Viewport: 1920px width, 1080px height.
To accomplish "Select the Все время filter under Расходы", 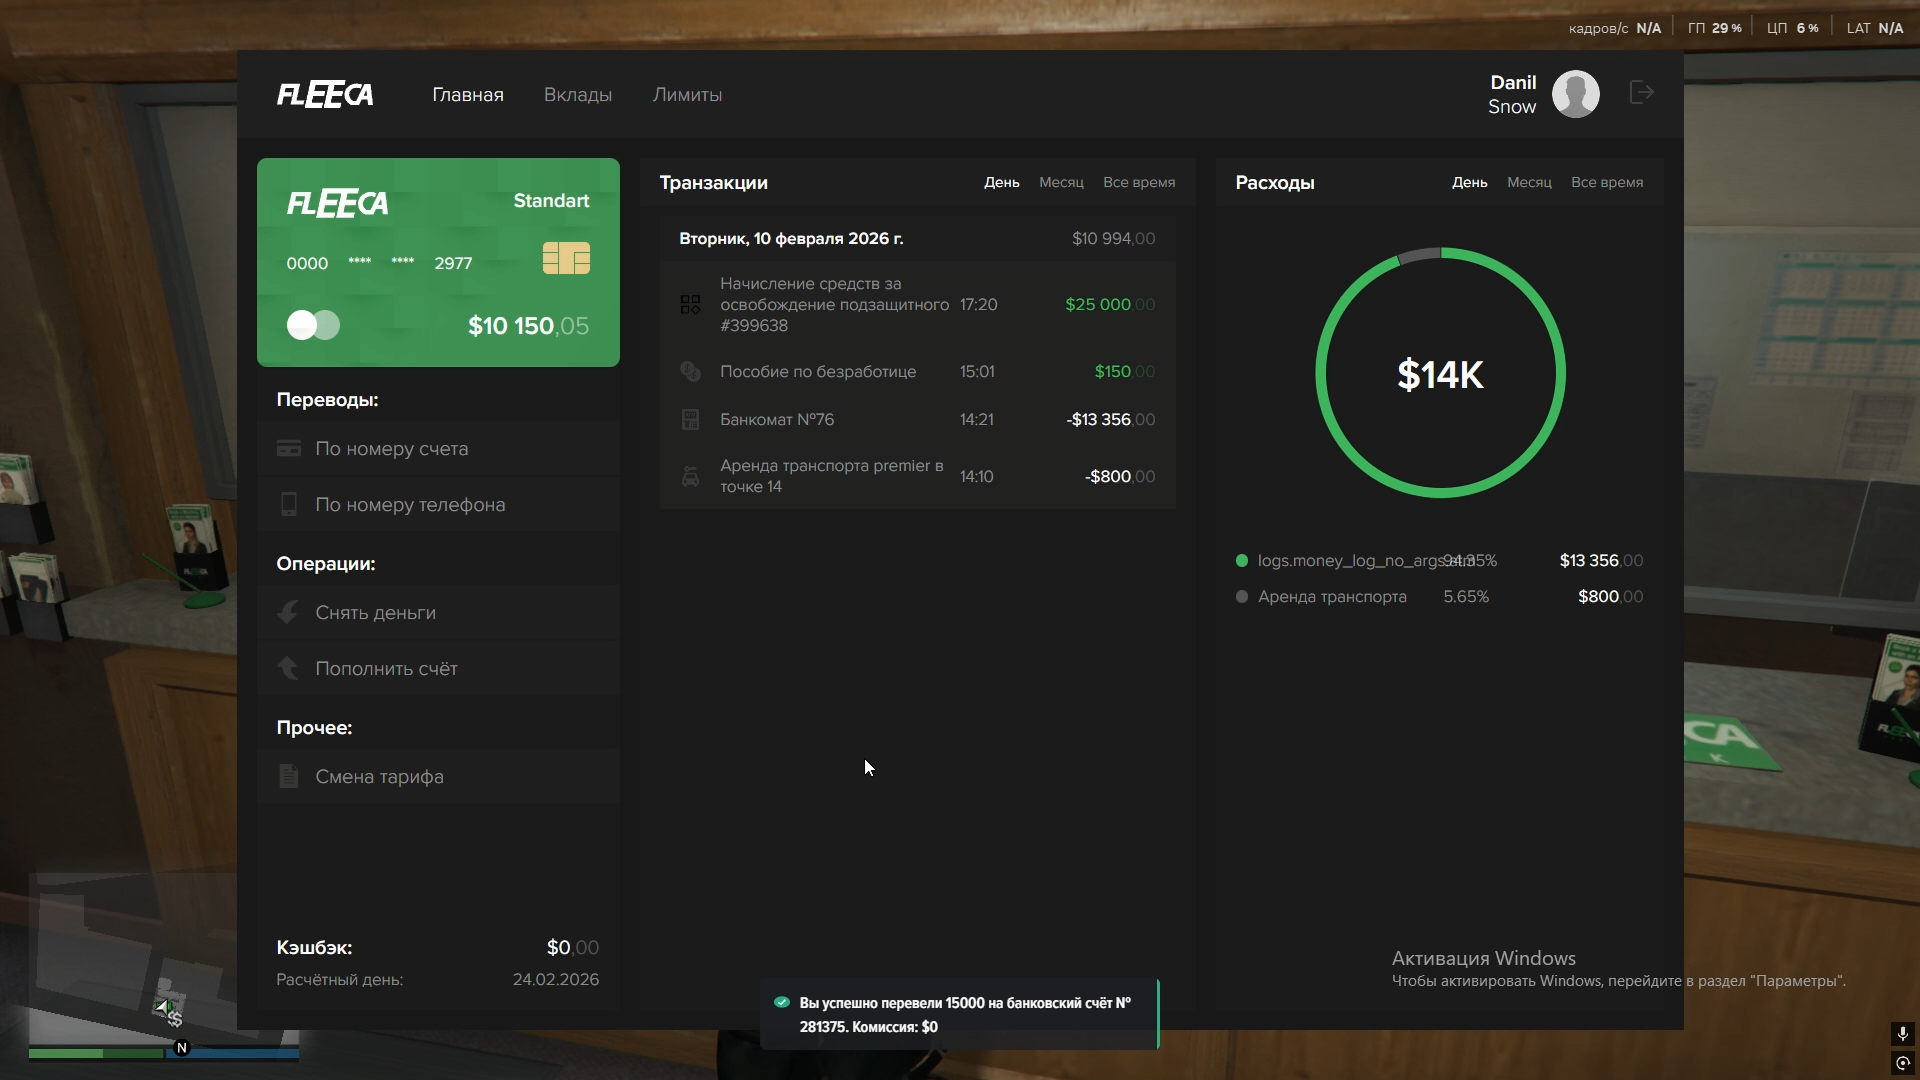I will point(1606,183).
